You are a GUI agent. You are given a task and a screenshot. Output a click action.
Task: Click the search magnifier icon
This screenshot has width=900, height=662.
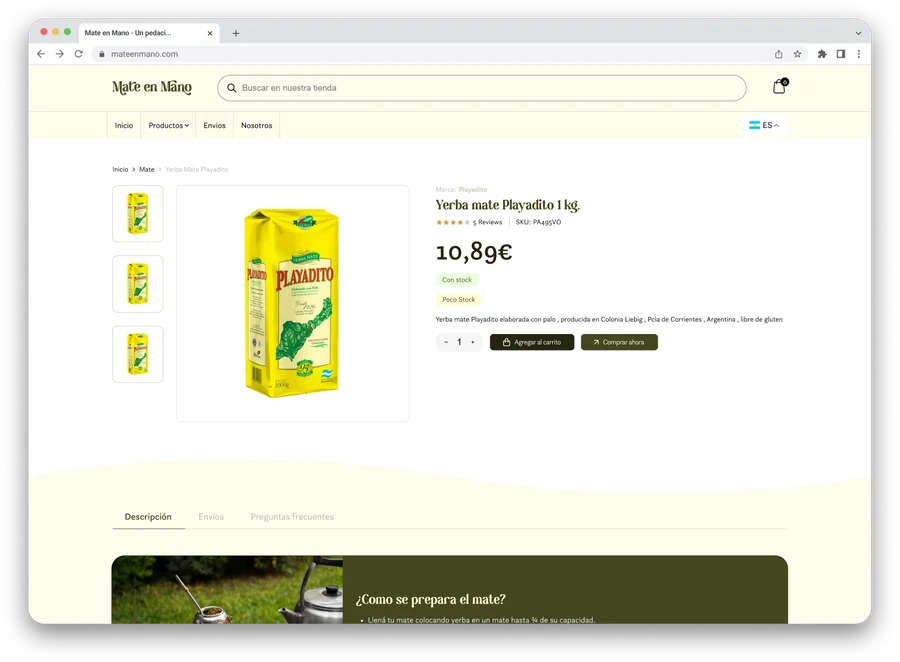click(232, 88)
